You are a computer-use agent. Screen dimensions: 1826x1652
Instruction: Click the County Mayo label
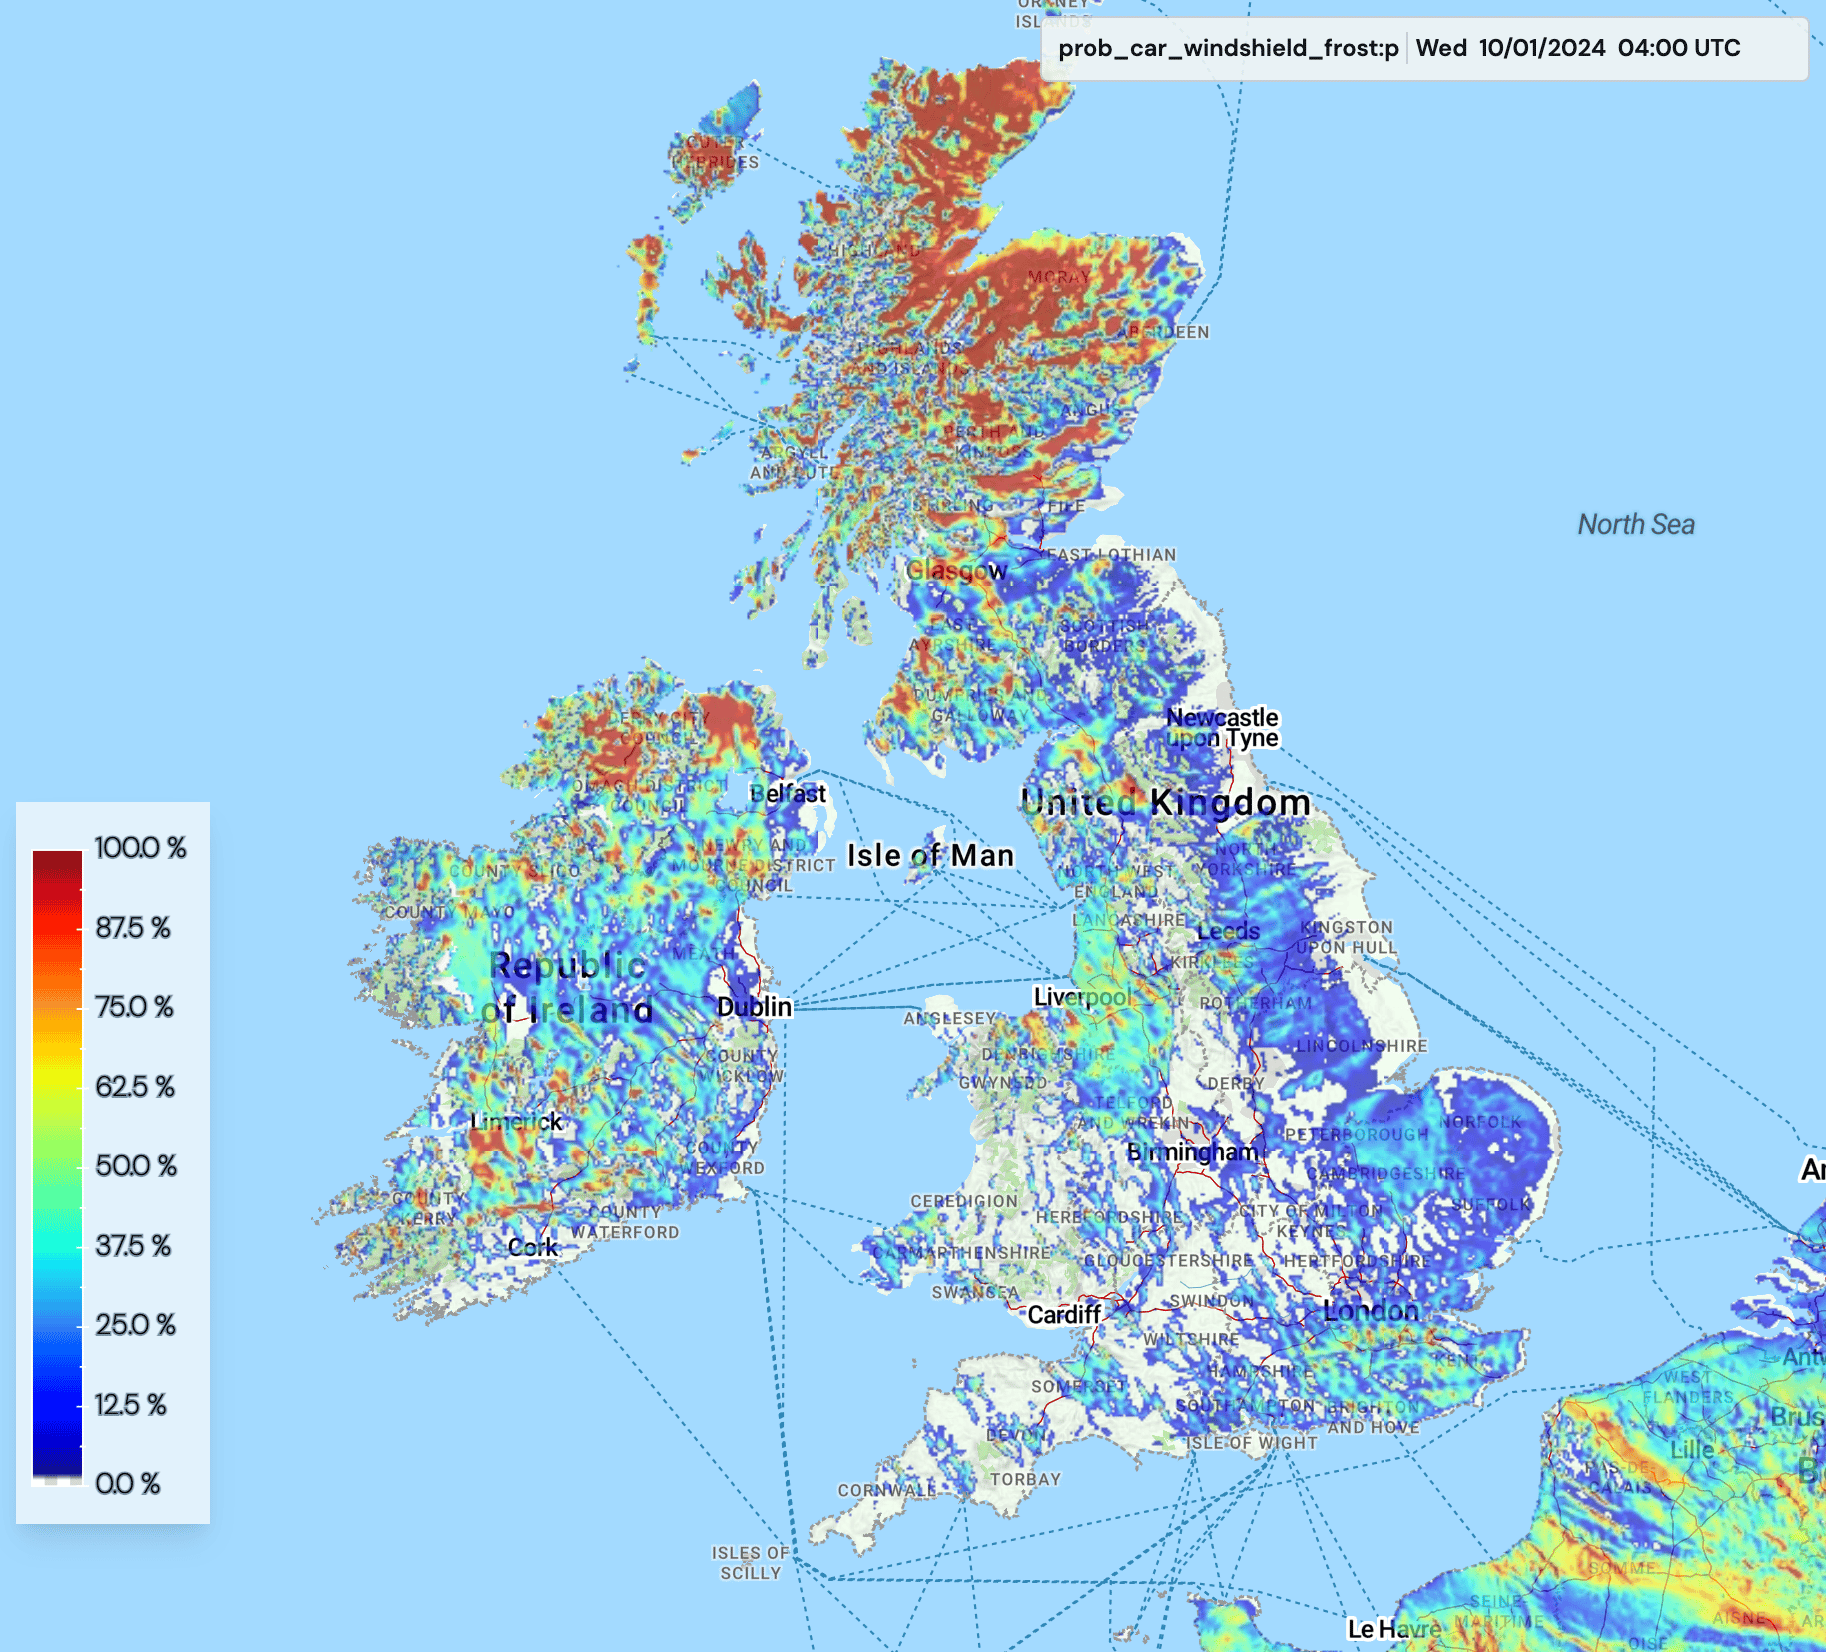(450, 912)
